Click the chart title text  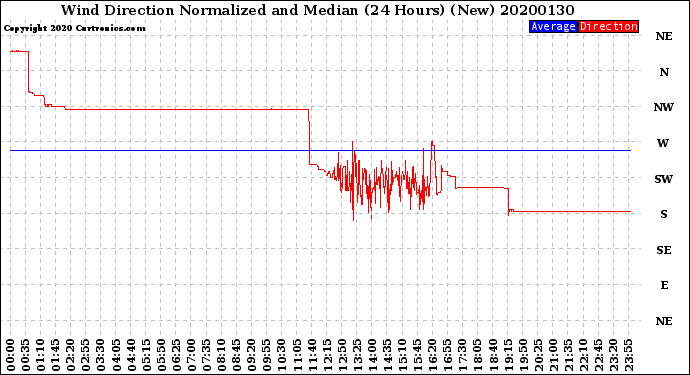click(x=317, y=10)
